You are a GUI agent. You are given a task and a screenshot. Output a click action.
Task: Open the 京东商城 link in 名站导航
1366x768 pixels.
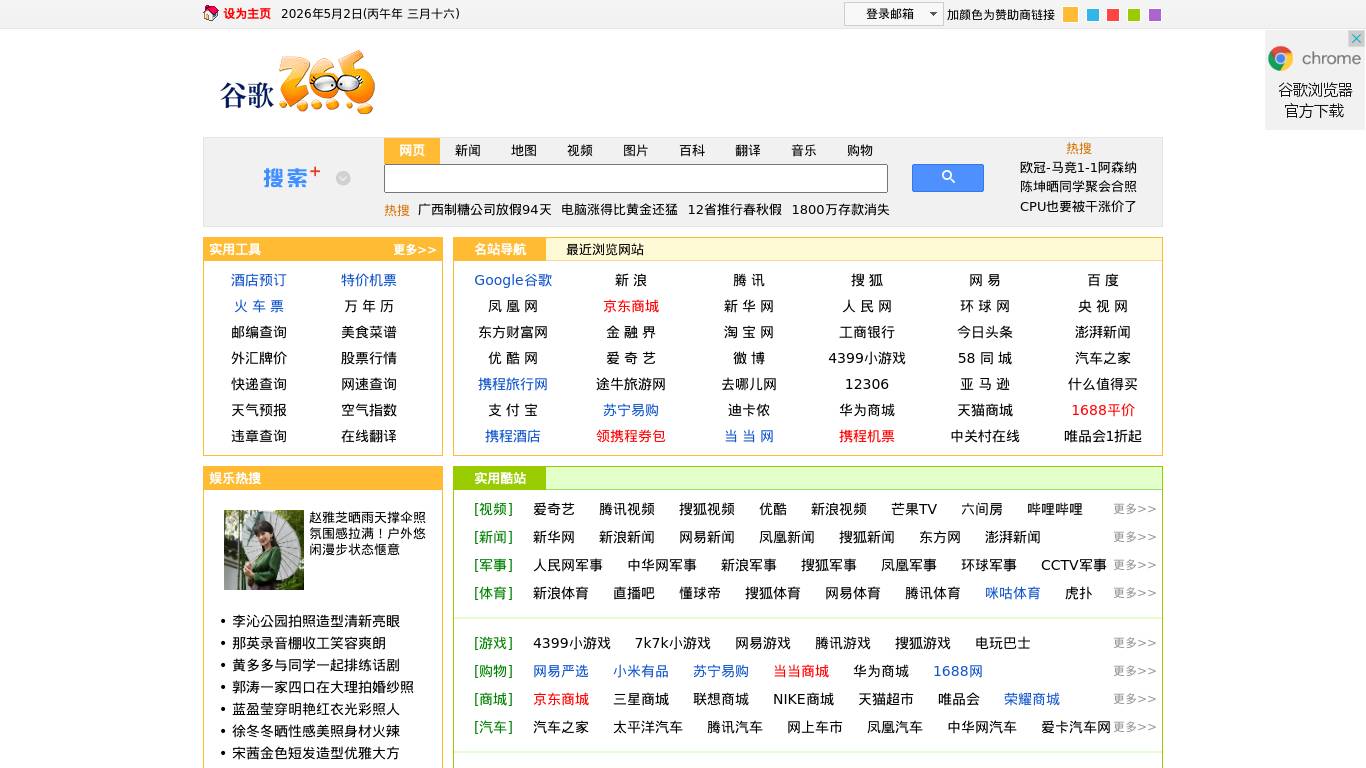point(631,306)
